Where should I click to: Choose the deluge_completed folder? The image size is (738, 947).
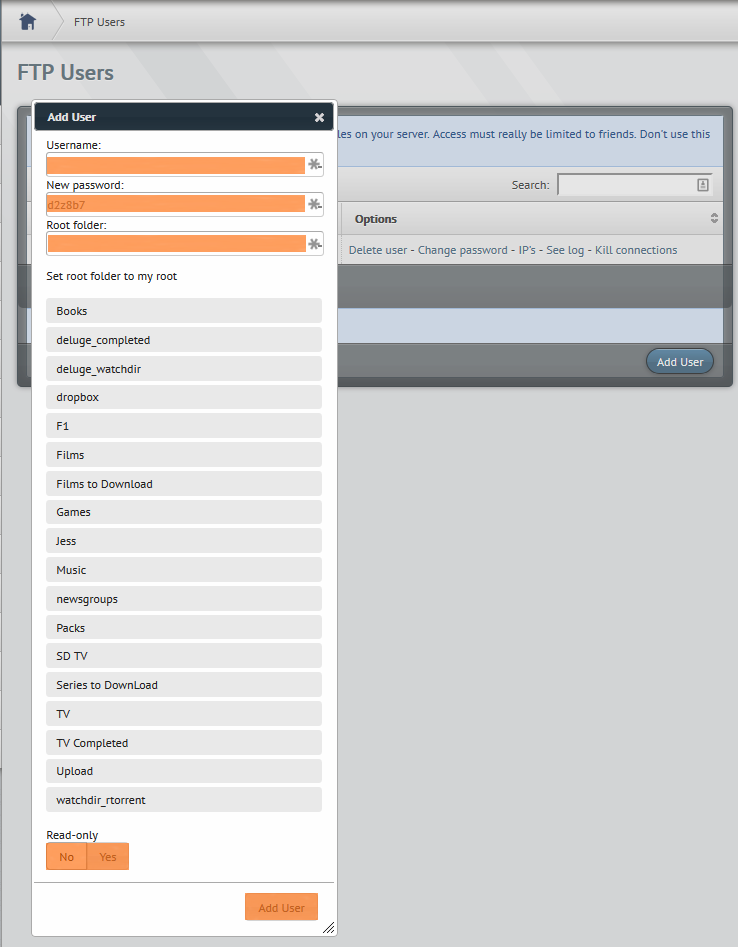184,340
